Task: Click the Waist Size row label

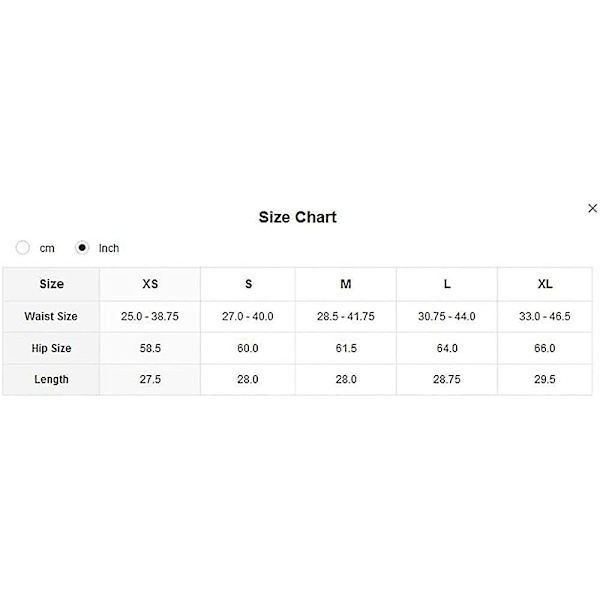Action: (51, 316)
